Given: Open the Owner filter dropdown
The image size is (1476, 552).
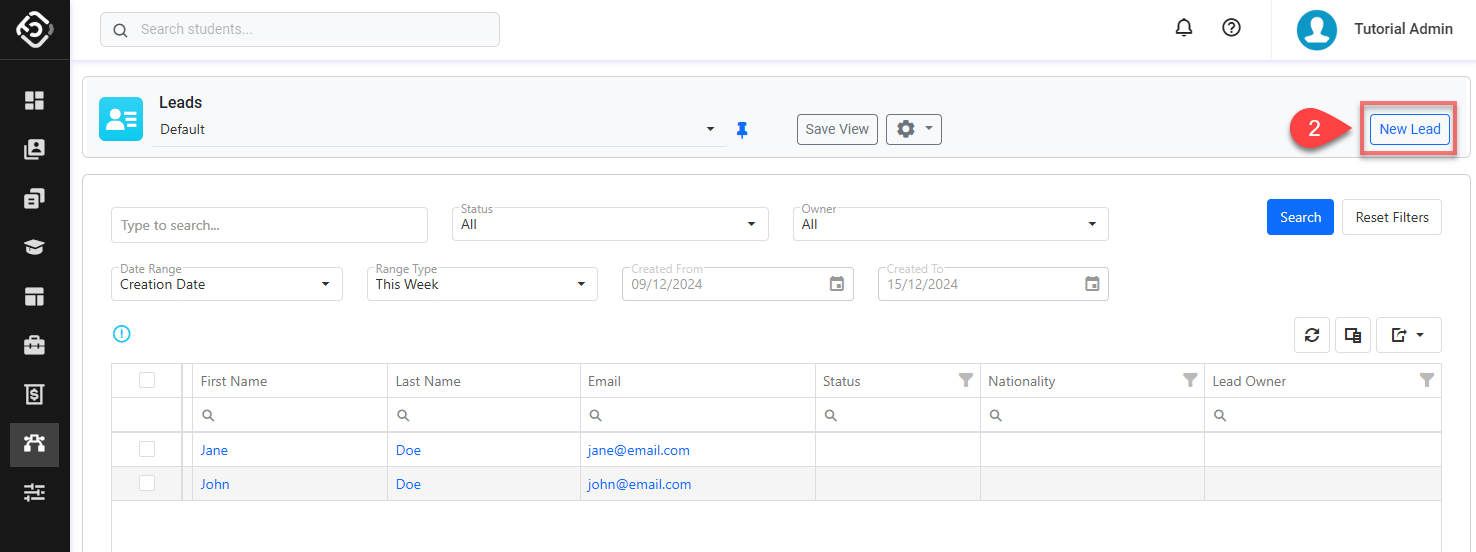Looking at the screenshot, I should 953,225.
